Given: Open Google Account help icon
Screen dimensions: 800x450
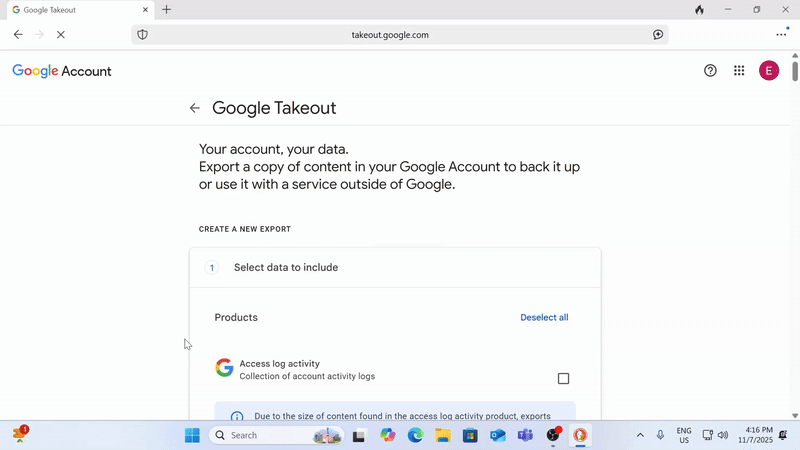Looking at the screenshot, I should pyautogui.click(x=710, y=71).
